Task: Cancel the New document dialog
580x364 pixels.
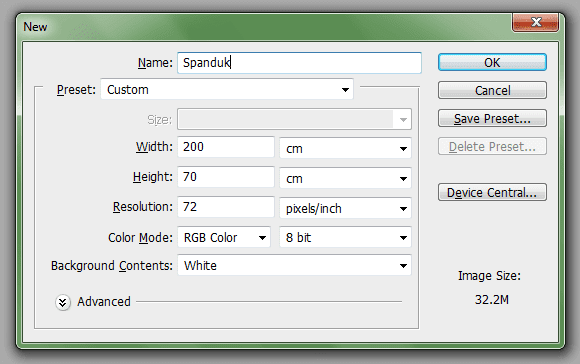Action: (492, 90)
